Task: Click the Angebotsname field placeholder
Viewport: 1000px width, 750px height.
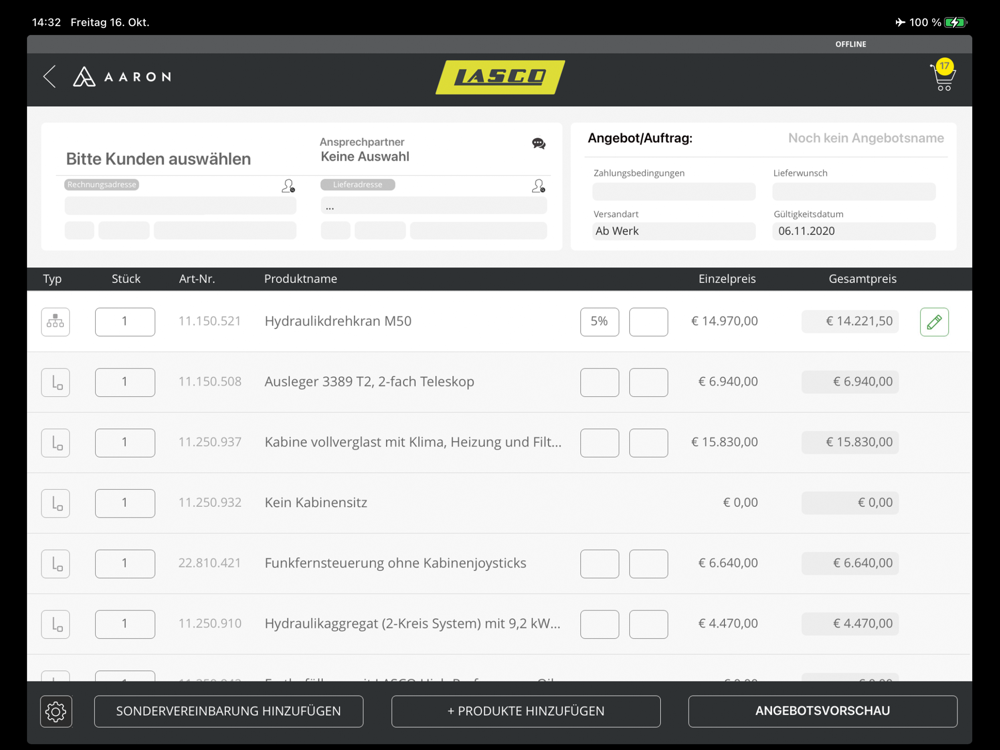Action: pos(865,138)
